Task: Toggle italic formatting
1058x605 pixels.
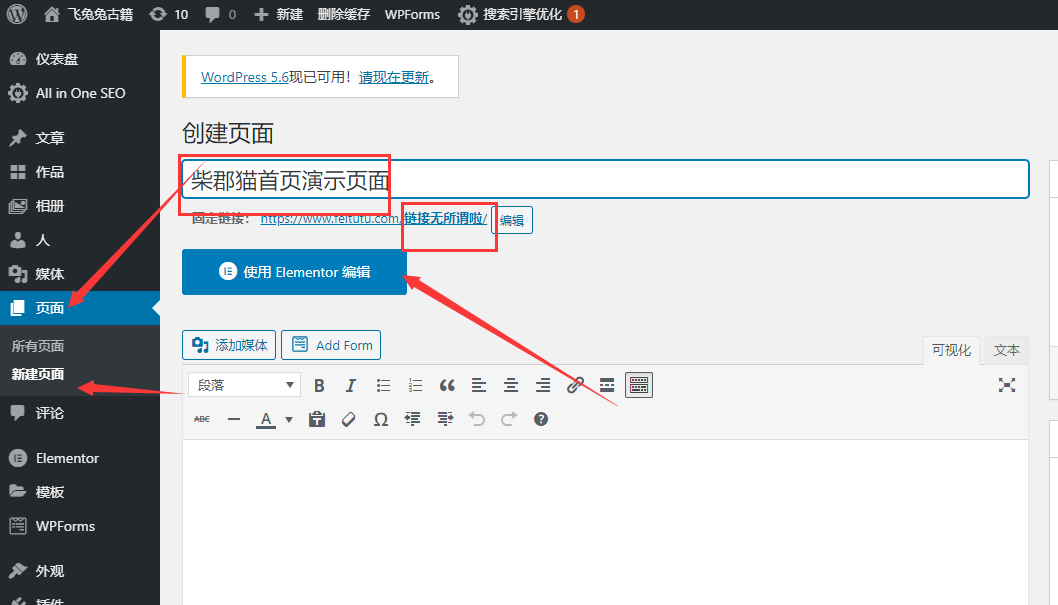Action: click(350, 385)
